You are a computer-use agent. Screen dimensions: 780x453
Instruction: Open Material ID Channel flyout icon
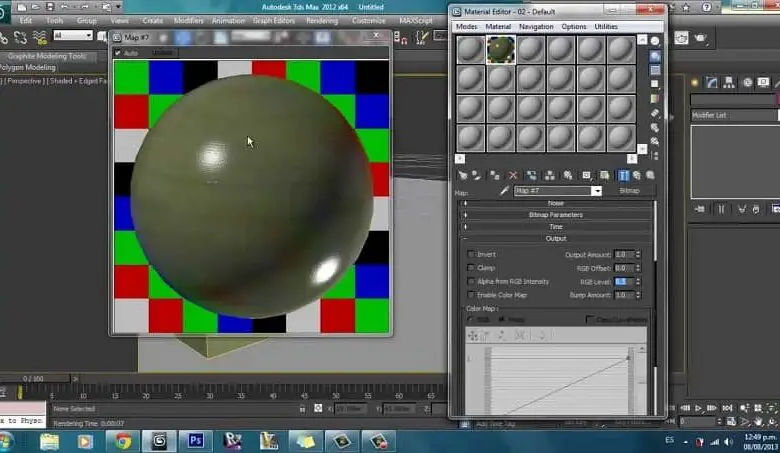(x=586, y=175)
